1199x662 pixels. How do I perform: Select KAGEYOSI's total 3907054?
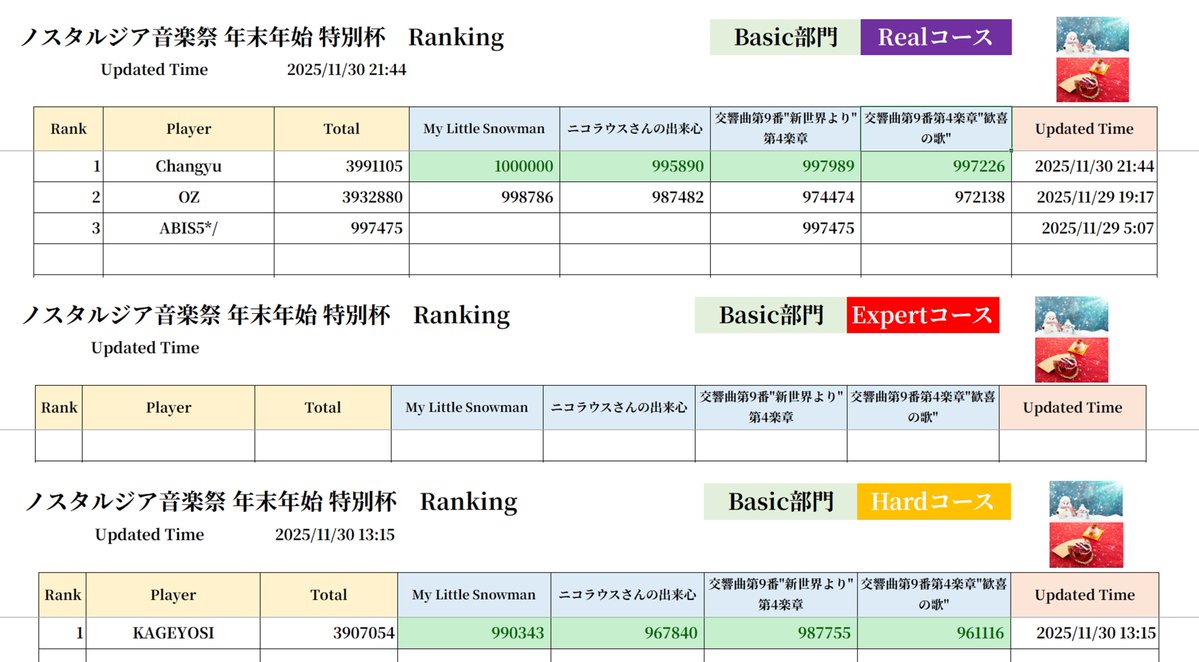click(x=329, y=633)
